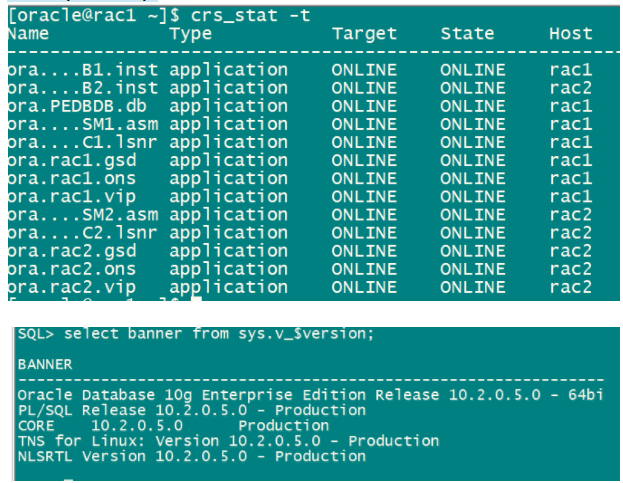Click the [oracle@rac1 ~]$ shell prompt
The height and width of the screenshot is (483, 623).
[x=94, y=16]
